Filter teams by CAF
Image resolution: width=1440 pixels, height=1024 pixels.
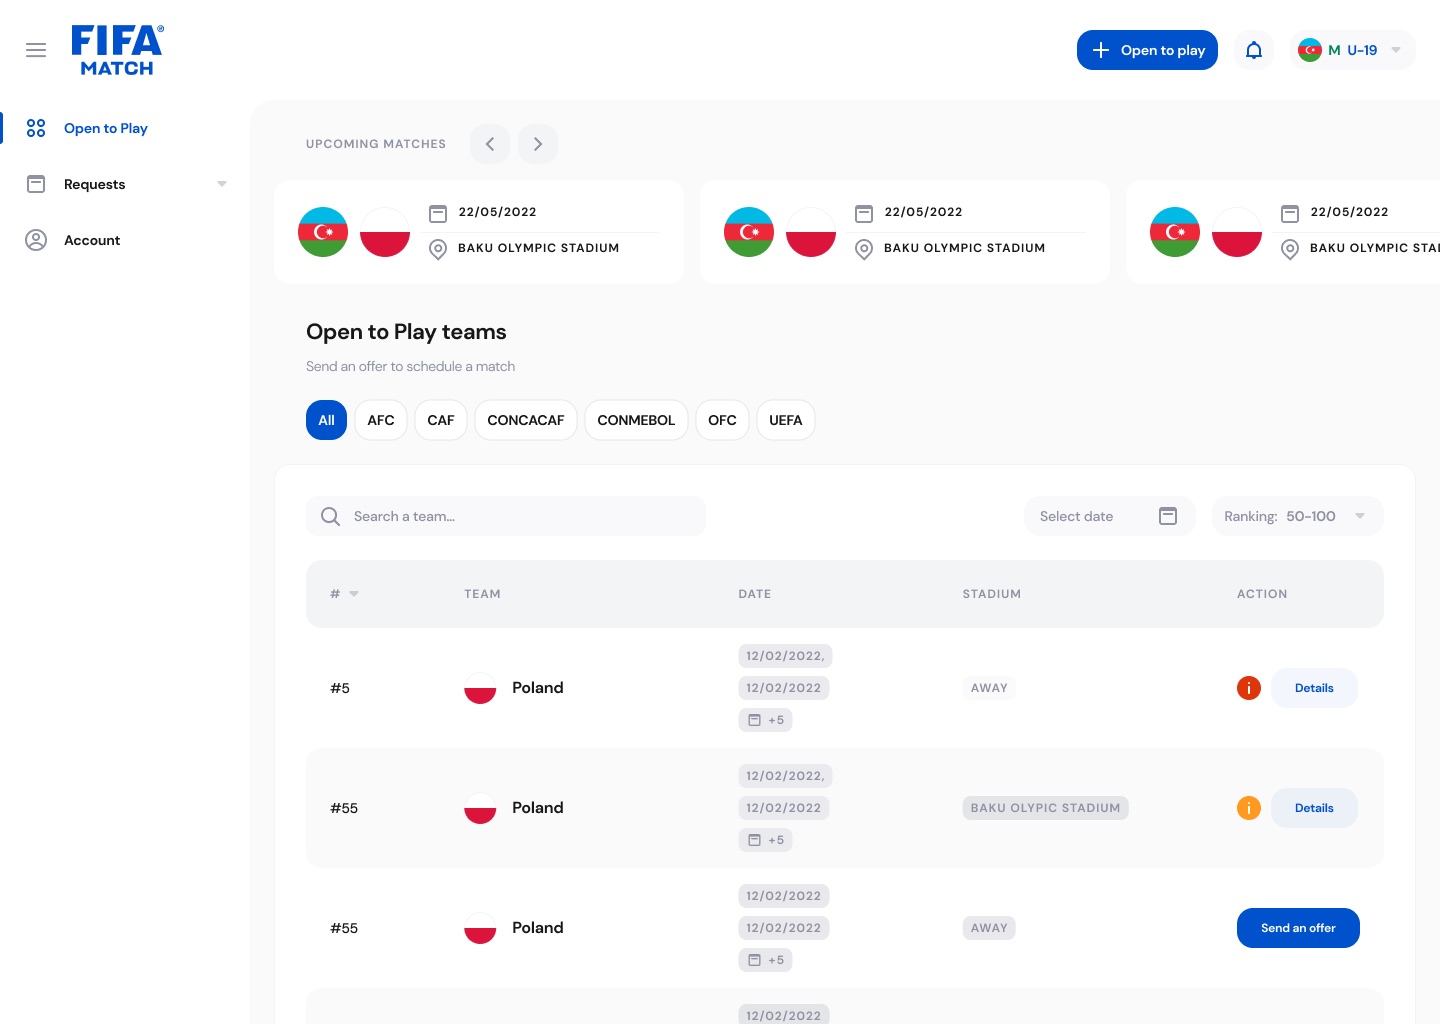click(x=441, y=420)
